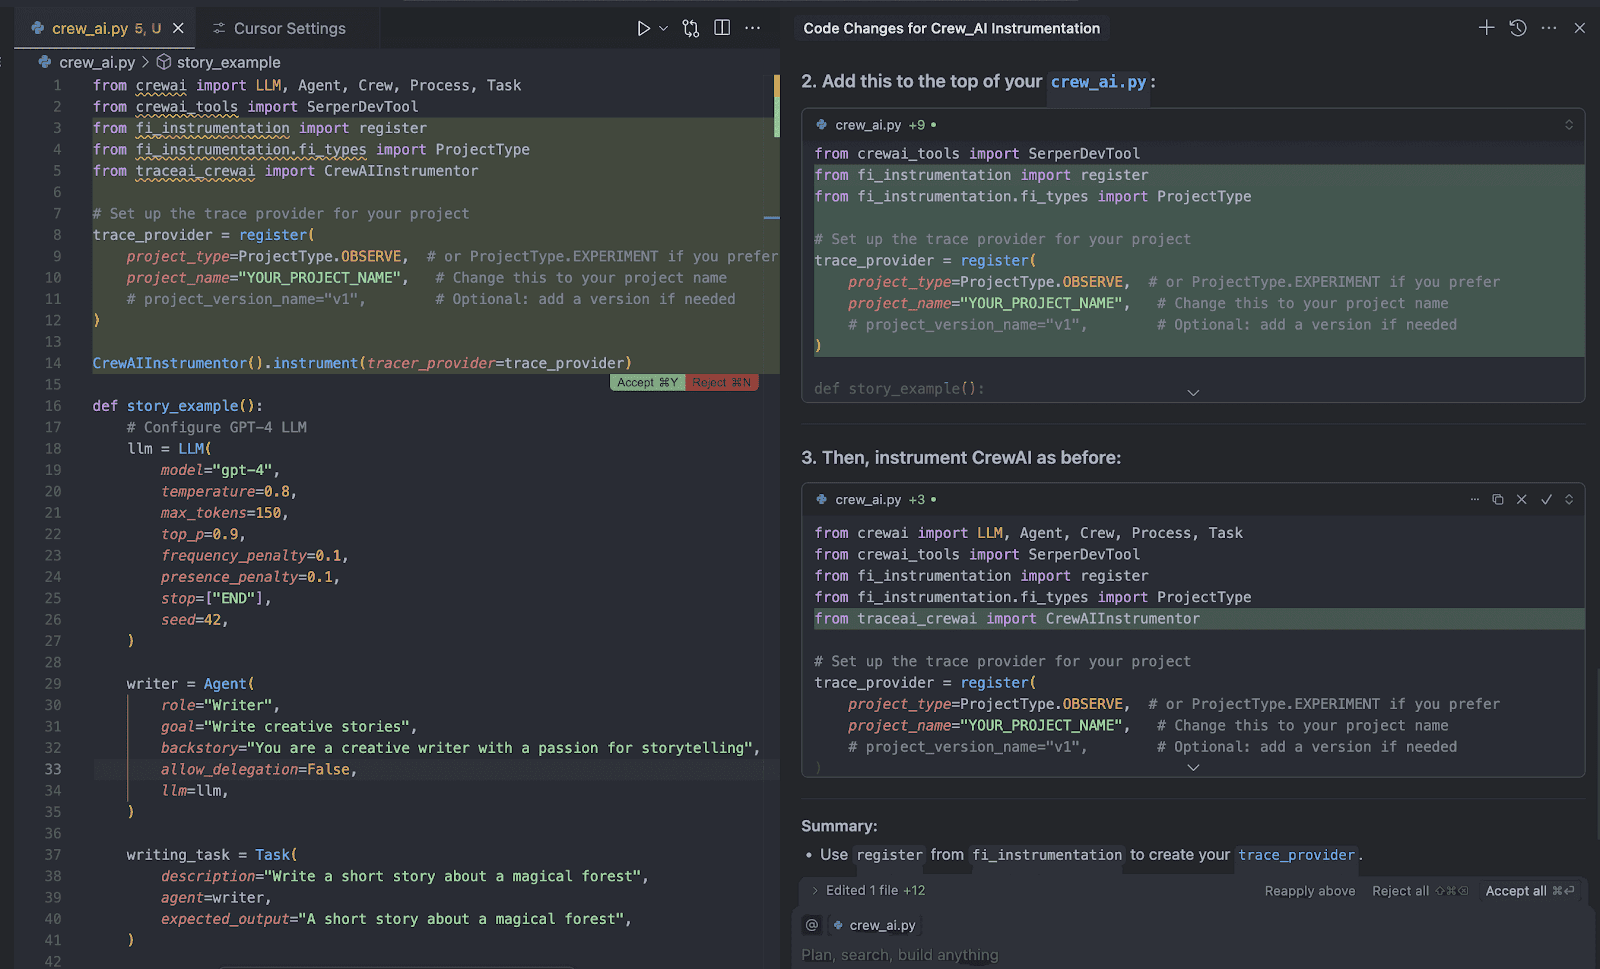The height and width of the screenshot is (969, 1600).
Task: Click the symbol cube icon before story_example breadcrumb
Action: pyautogui.click(x=164, y=62)
